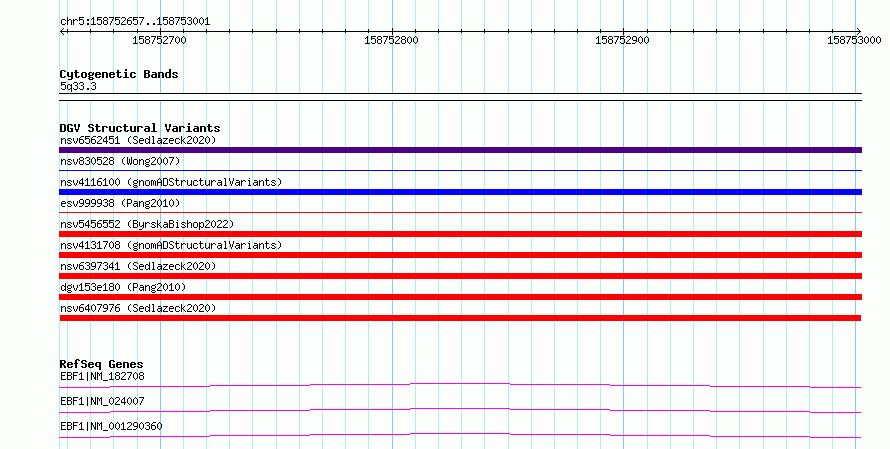Open the EBF1|NM_182708 transcript label
890x449 pixels.
tap(102, 376)
